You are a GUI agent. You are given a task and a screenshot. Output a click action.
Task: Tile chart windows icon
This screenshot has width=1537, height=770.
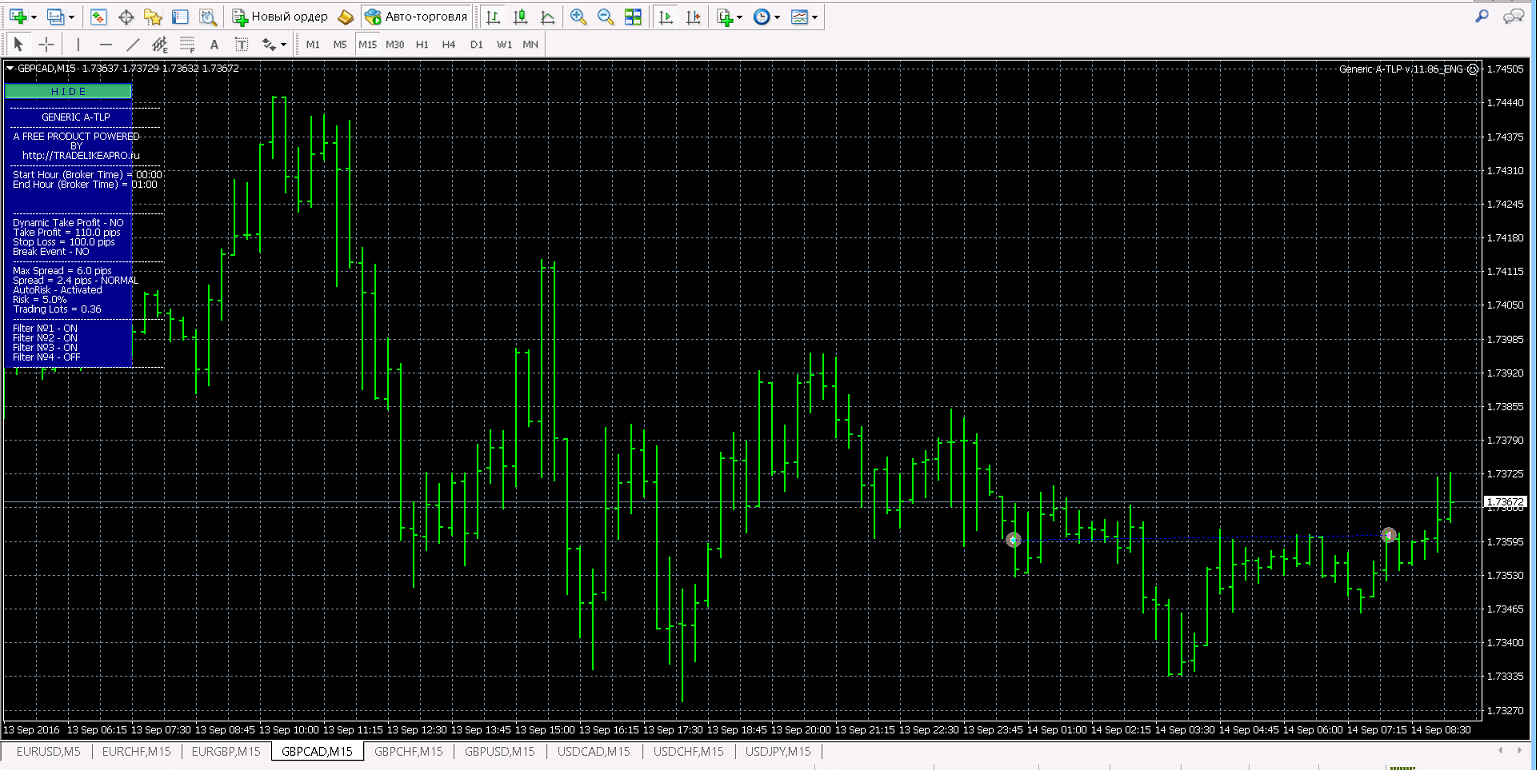tap(633, 17)
